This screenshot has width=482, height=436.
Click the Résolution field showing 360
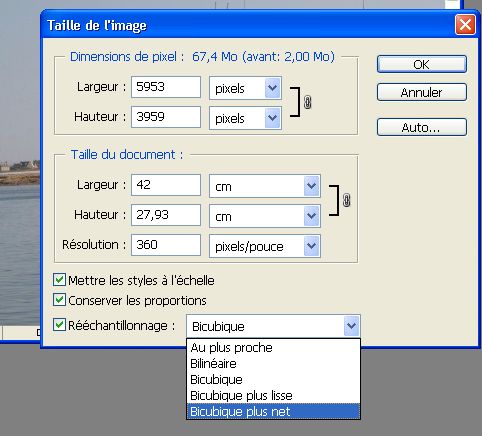(166, 245)
